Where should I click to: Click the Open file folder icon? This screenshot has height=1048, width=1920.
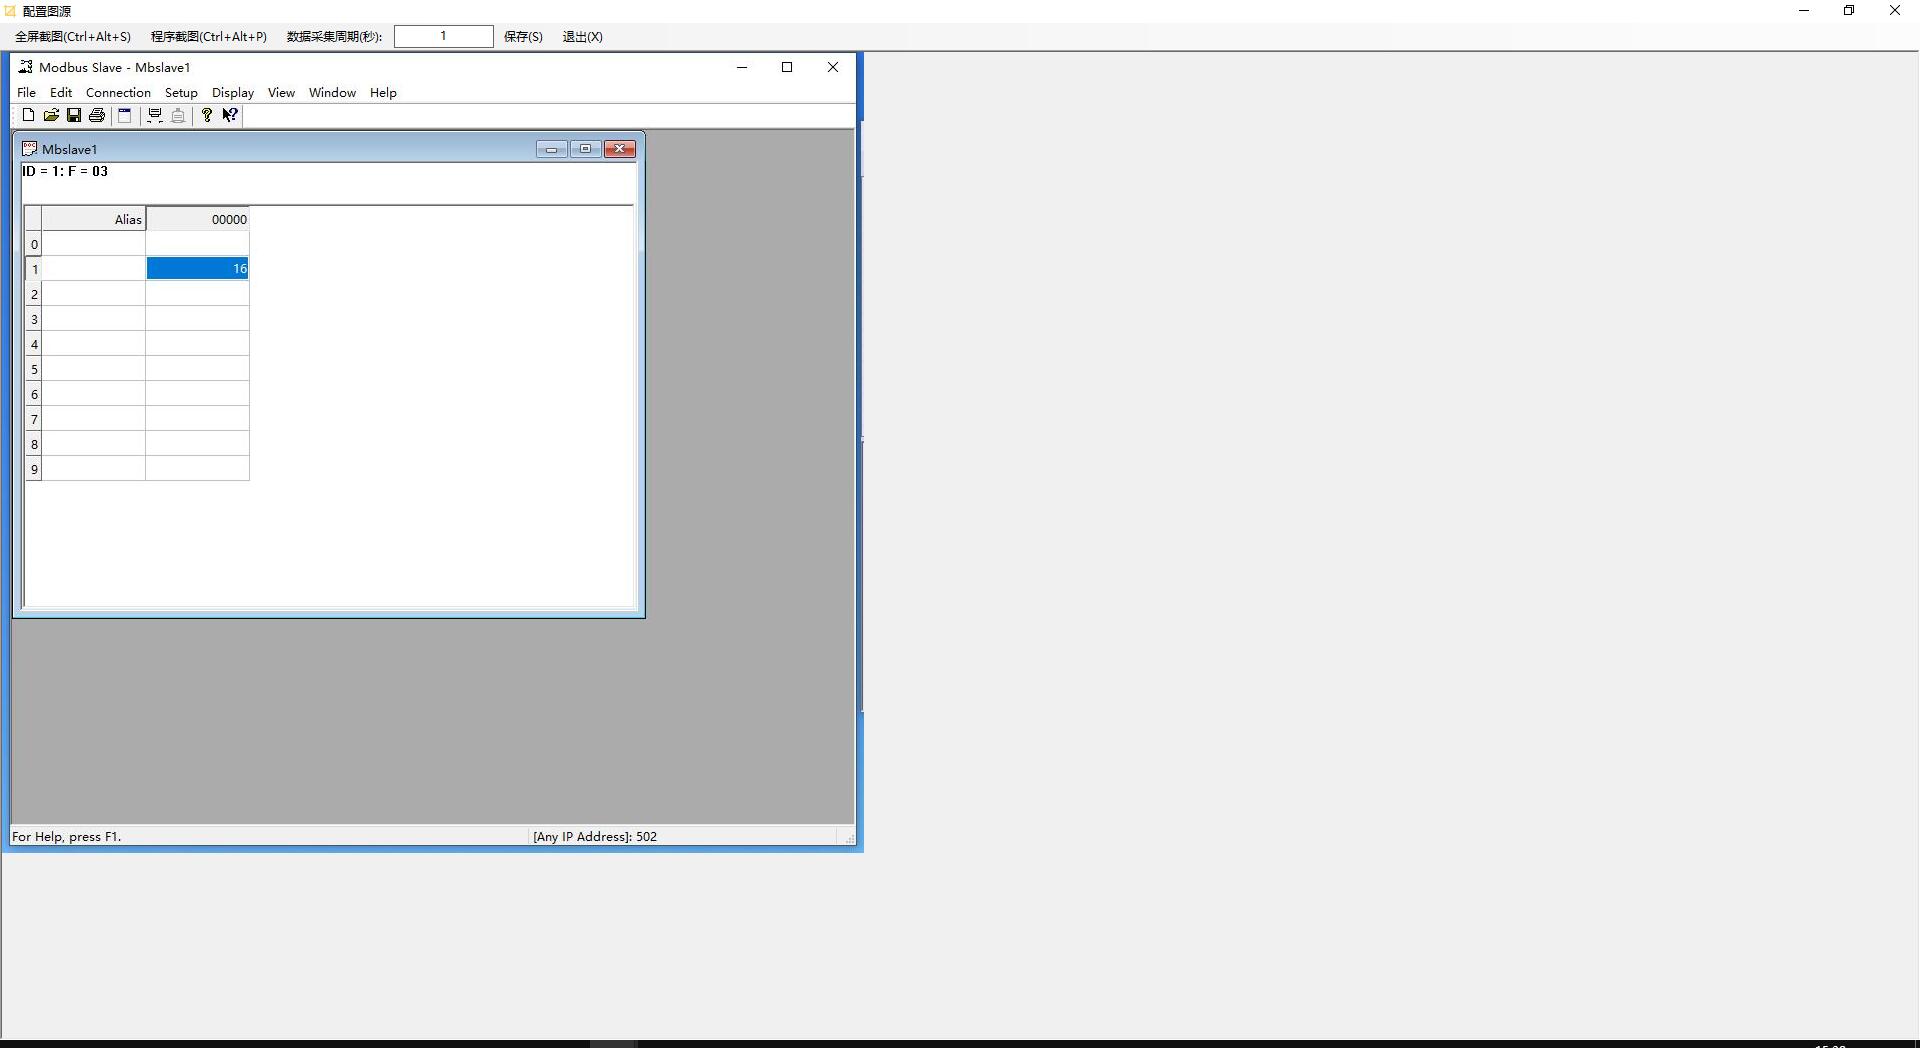[51, 115]
